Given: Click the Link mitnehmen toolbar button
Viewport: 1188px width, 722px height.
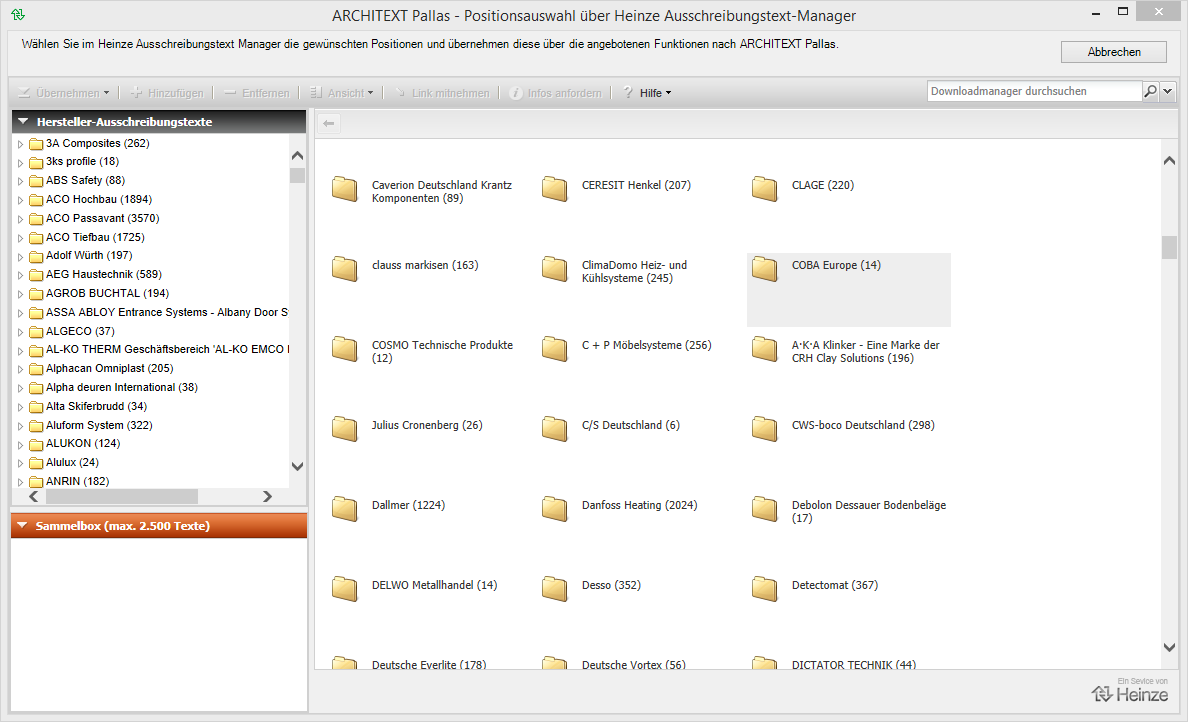Looking at the screenshot, I should [x=442, y=93].
